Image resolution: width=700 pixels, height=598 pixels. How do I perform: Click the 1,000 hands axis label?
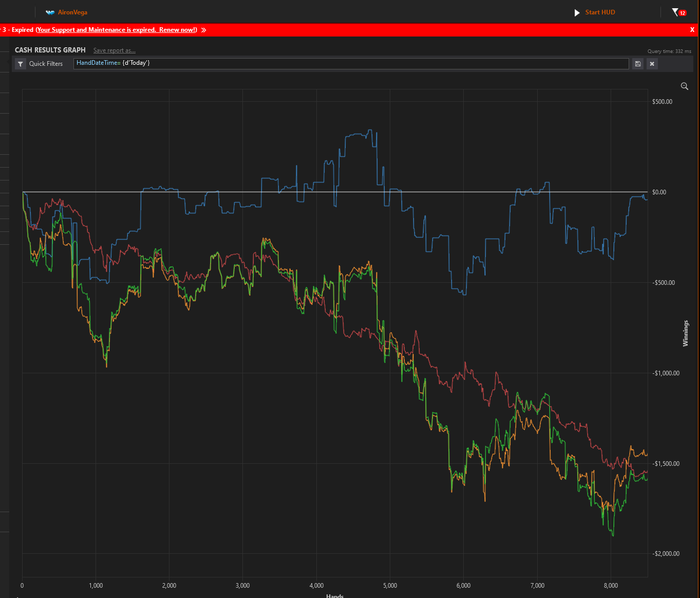coord(96,586)
